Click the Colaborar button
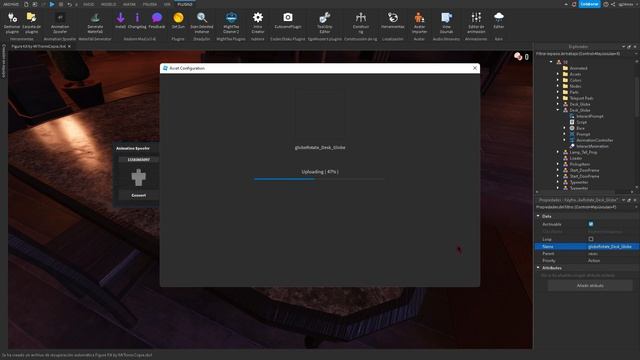 [x=589, y=4]
